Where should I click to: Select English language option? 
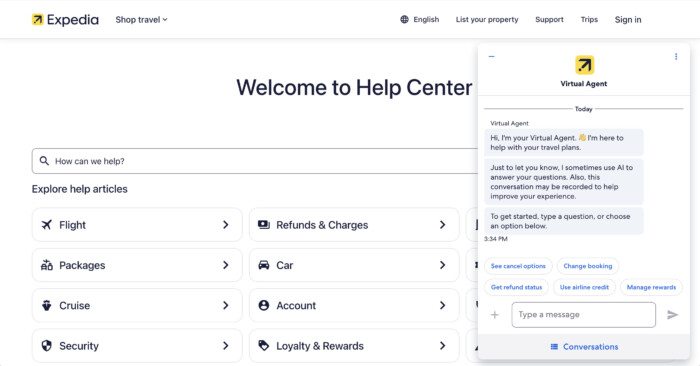(426, 20)
